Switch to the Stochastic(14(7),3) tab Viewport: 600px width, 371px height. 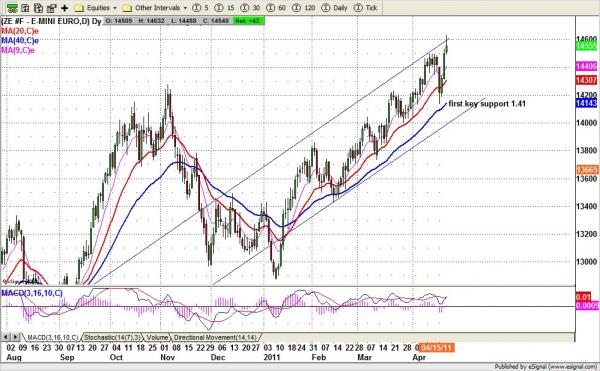point(112,338)
